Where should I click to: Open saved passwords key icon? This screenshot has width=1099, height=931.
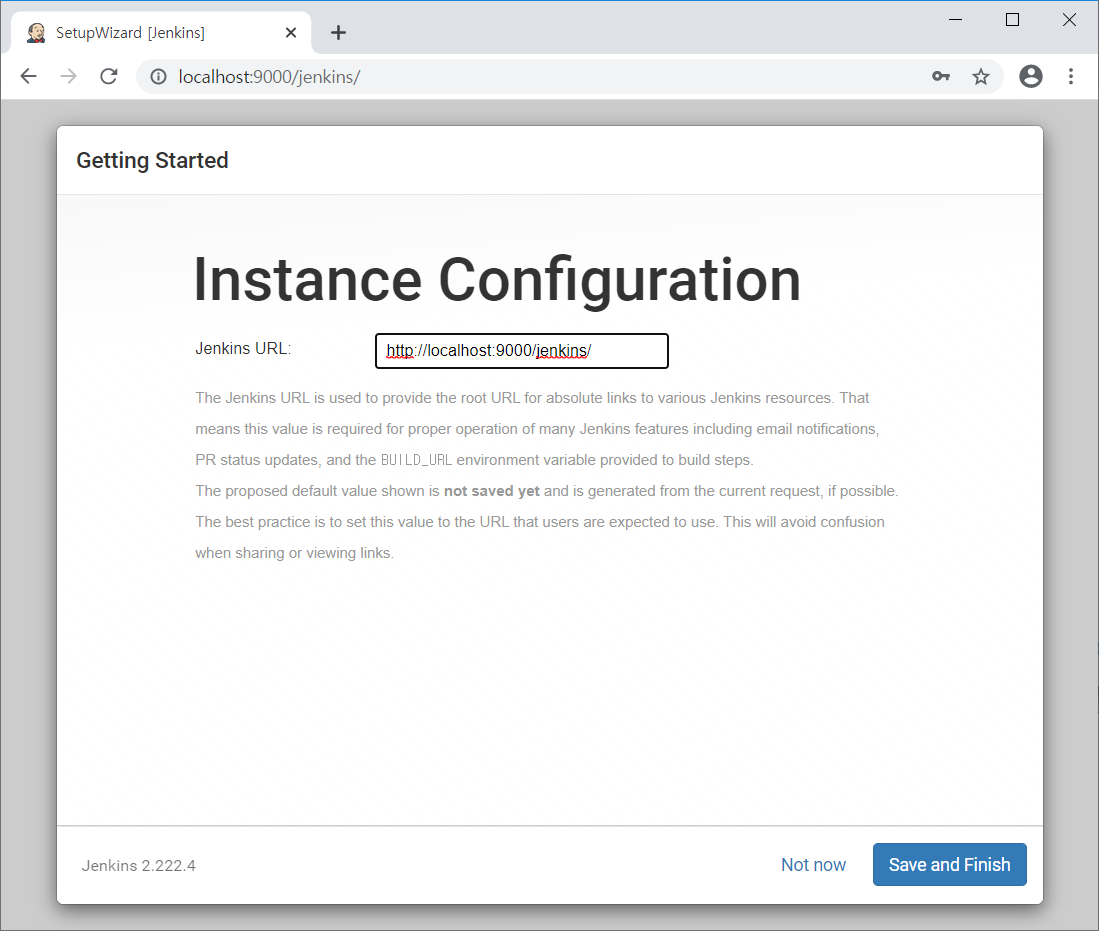941,76
